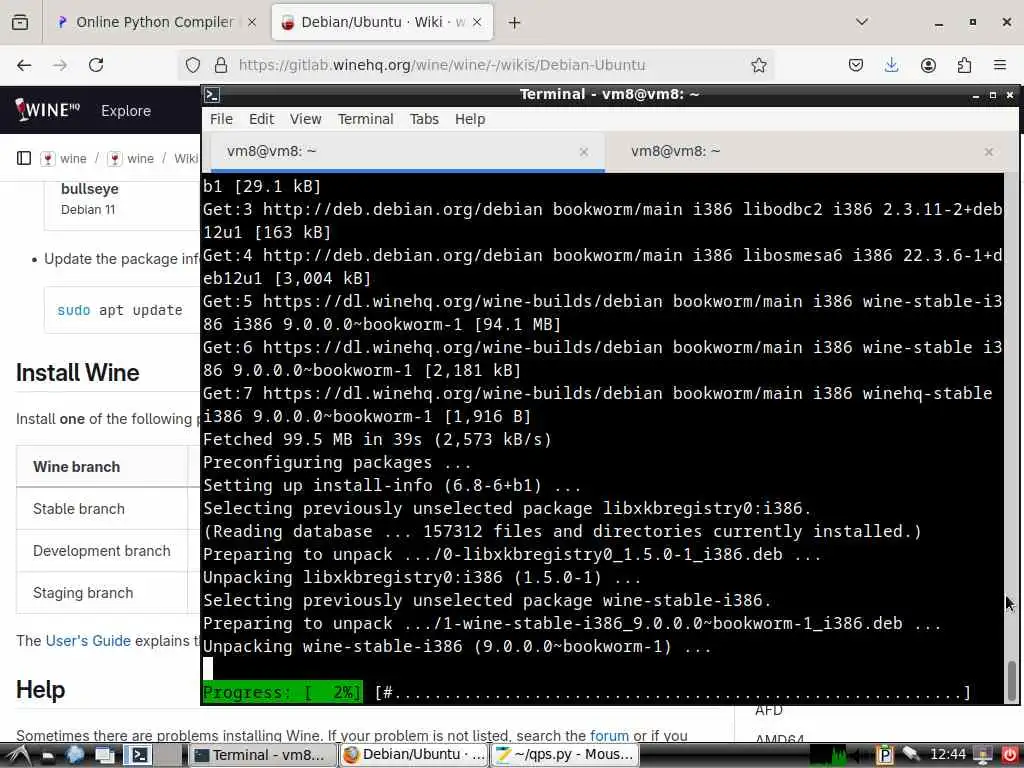
Task: Open a new browser tab
Action: tap(515, 22)
